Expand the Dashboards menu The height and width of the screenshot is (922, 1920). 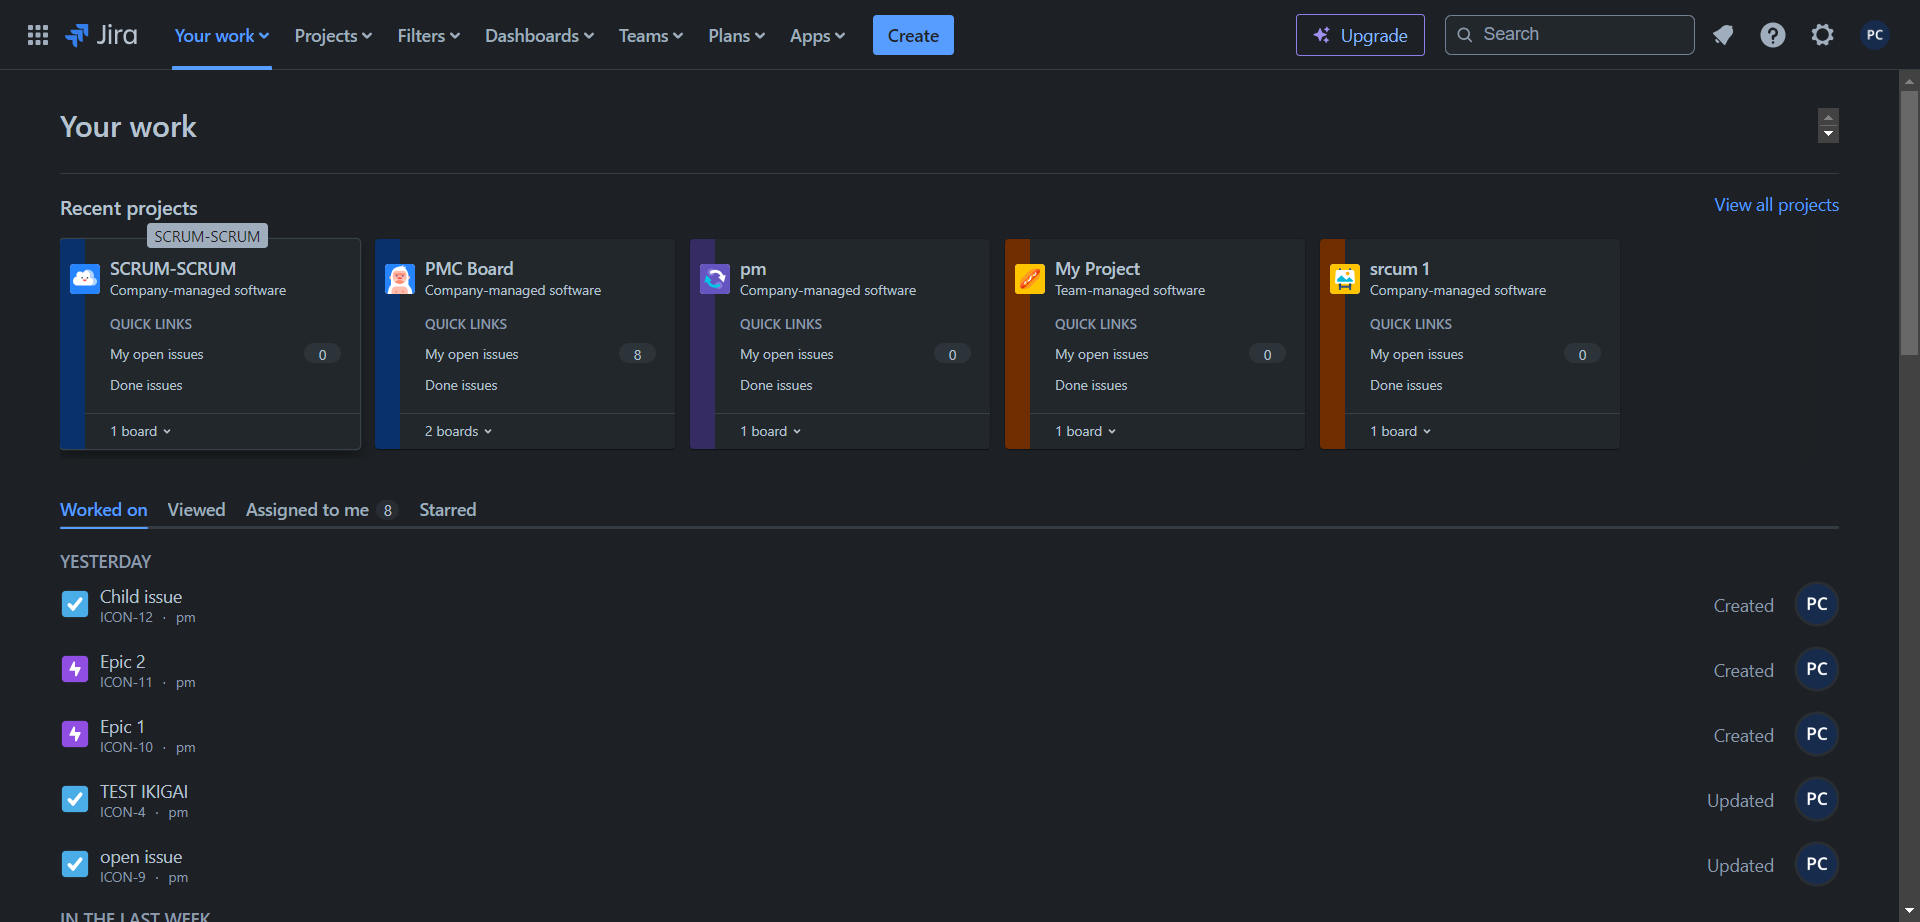[540, 36]
